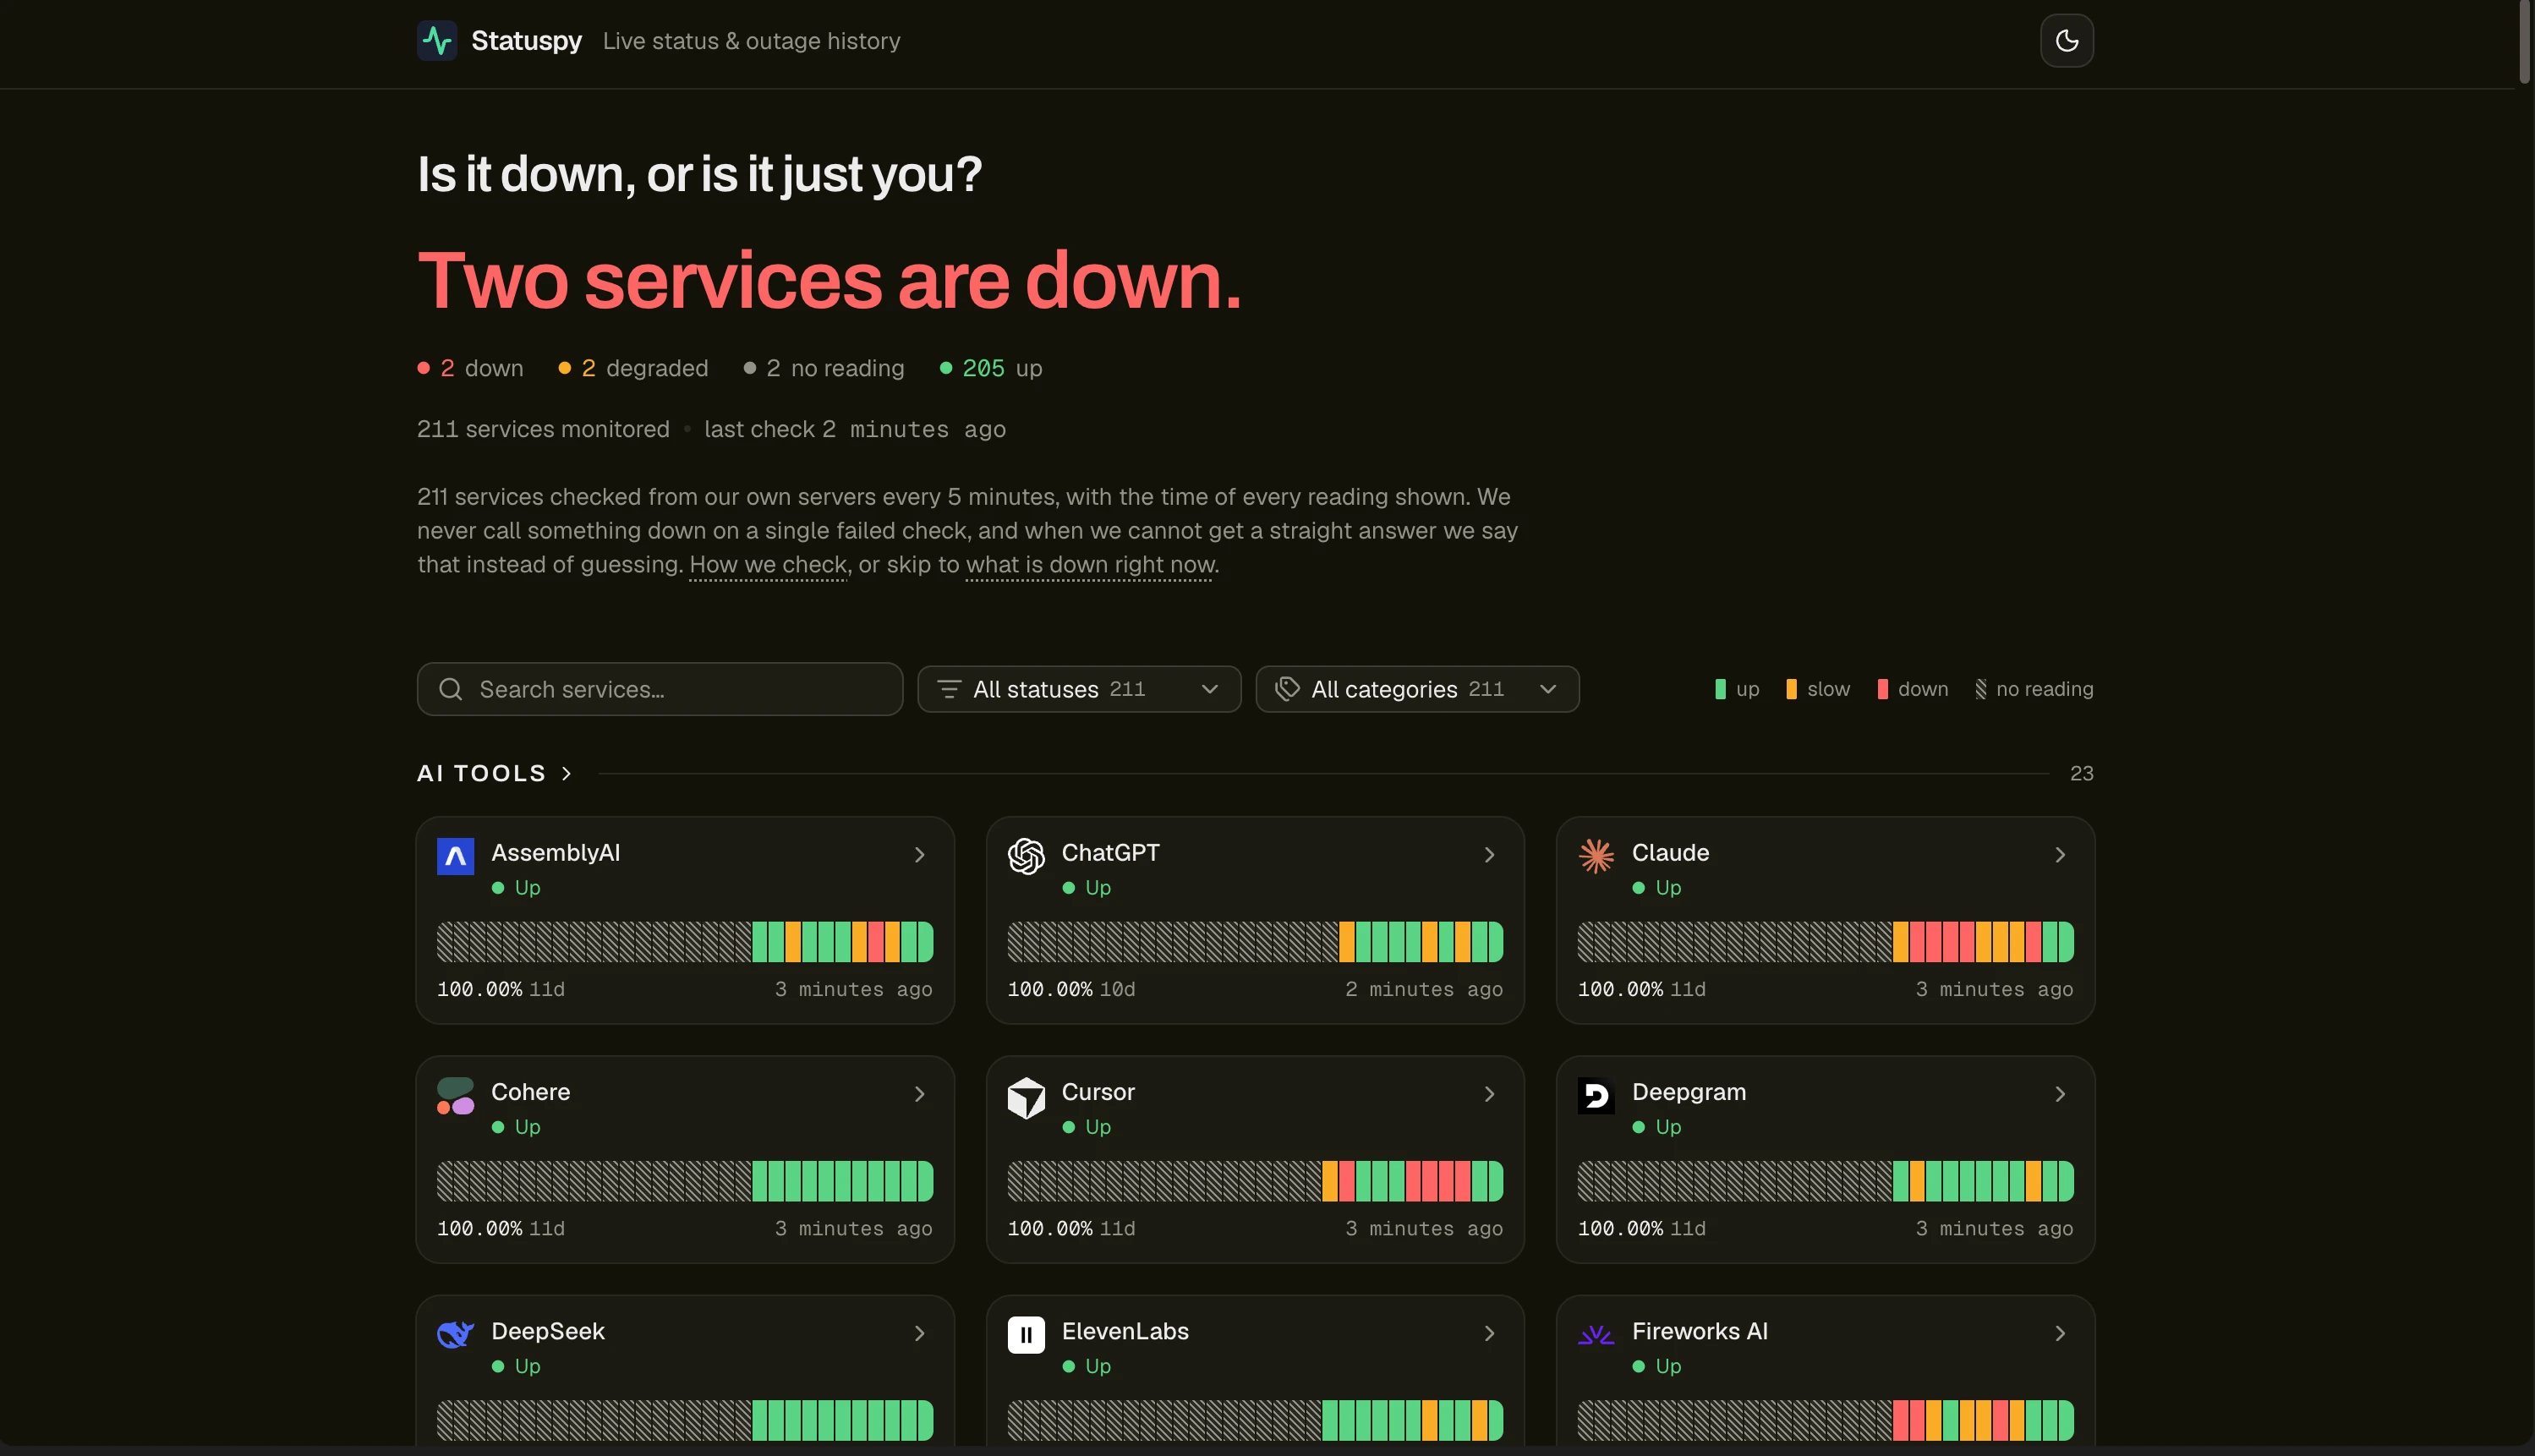The image size is (2535, 1456).
Task: Click the Statuspy brand name in header
Action: (x=526, y=41)
